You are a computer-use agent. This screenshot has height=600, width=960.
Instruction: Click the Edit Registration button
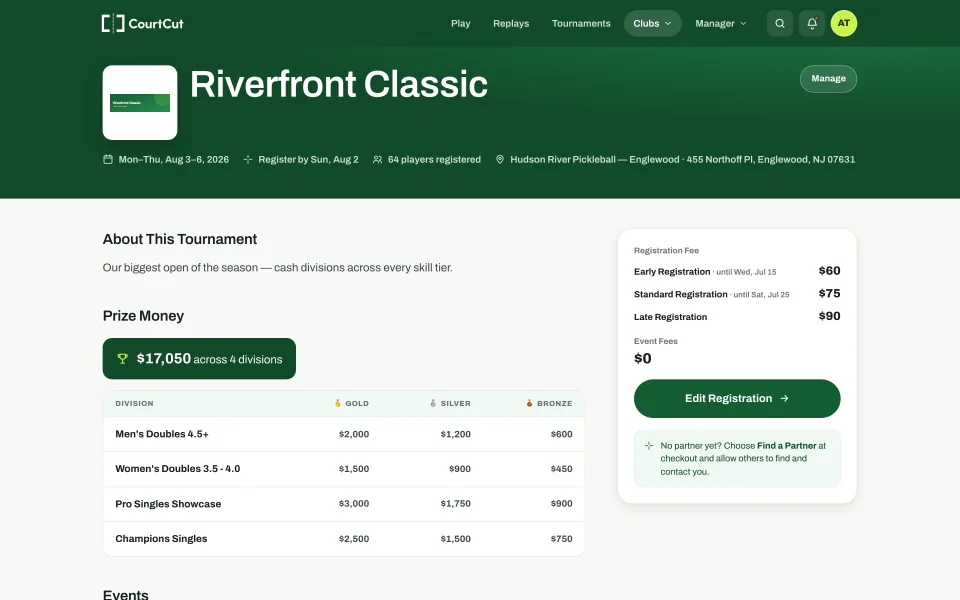[737, 399]
